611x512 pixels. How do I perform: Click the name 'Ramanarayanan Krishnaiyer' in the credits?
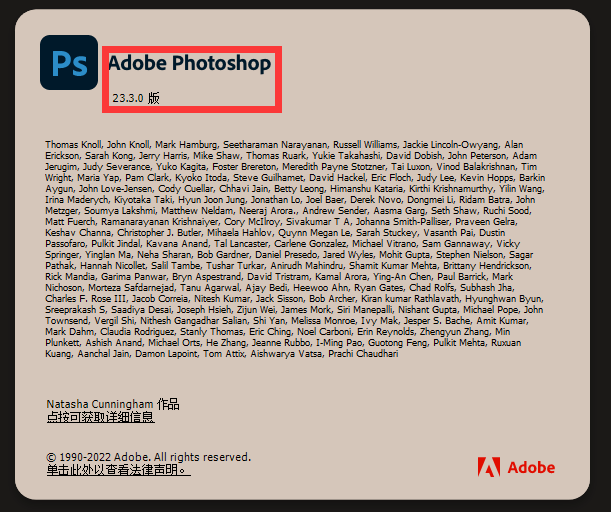tap(160, 222)
